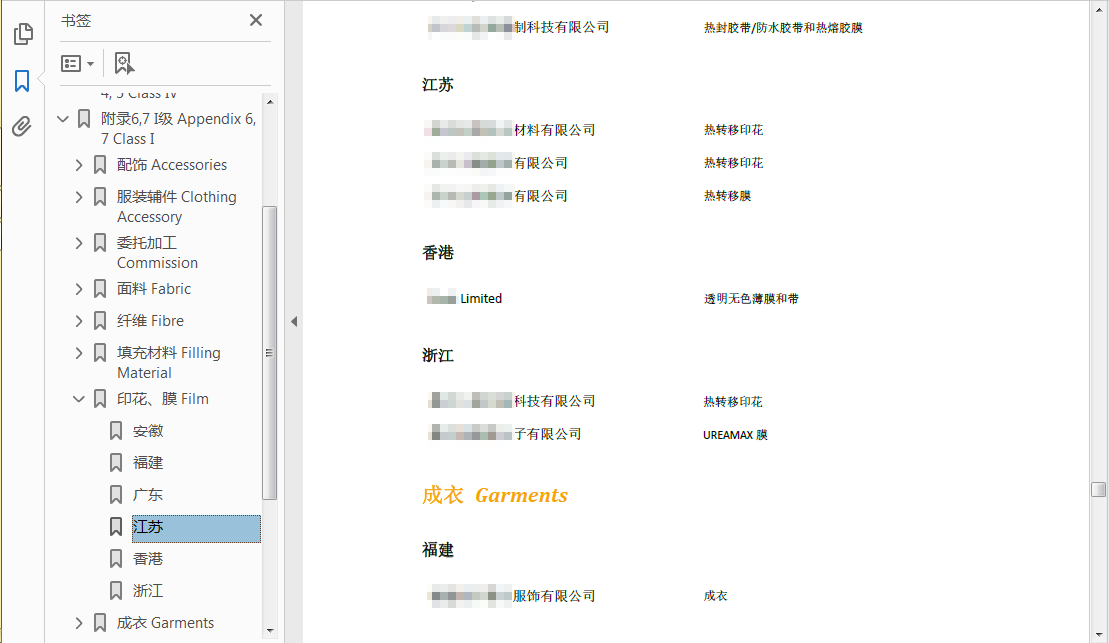Collapse the Appendix 6,7 Class I bookmark
Image resolution: width=1109 pixels, height=643 pixels.
coord(63,119)
